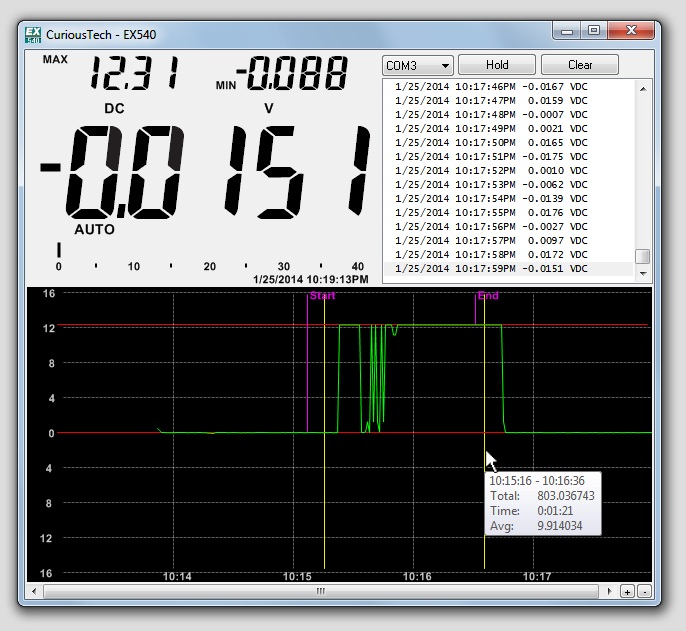The image size is (686, 631).
Task: Click the log list scrollbar thumb
Action: tap(642, 256)
